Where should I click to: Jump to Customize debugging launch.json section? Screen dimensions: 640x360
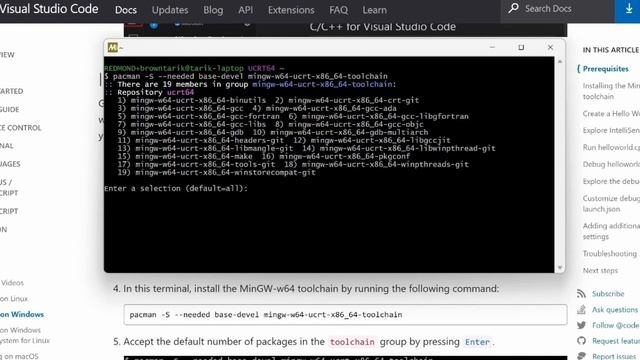click(x=611, y=203)
